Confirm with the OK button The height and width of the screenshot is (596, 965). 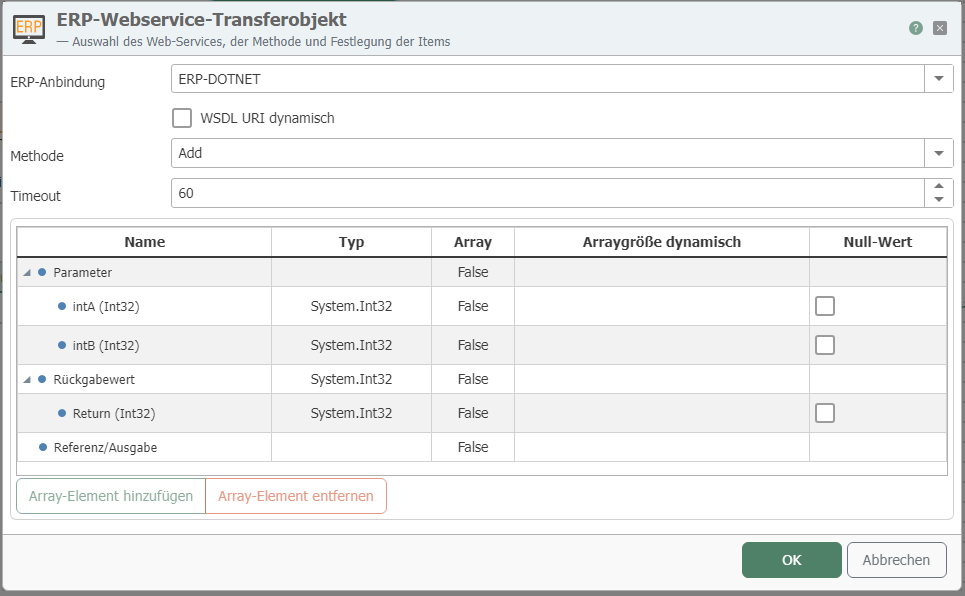(791, 560)
